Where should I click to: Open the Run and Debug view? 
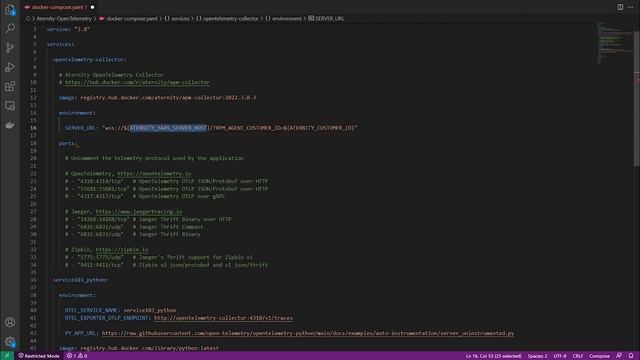[10, 67]
